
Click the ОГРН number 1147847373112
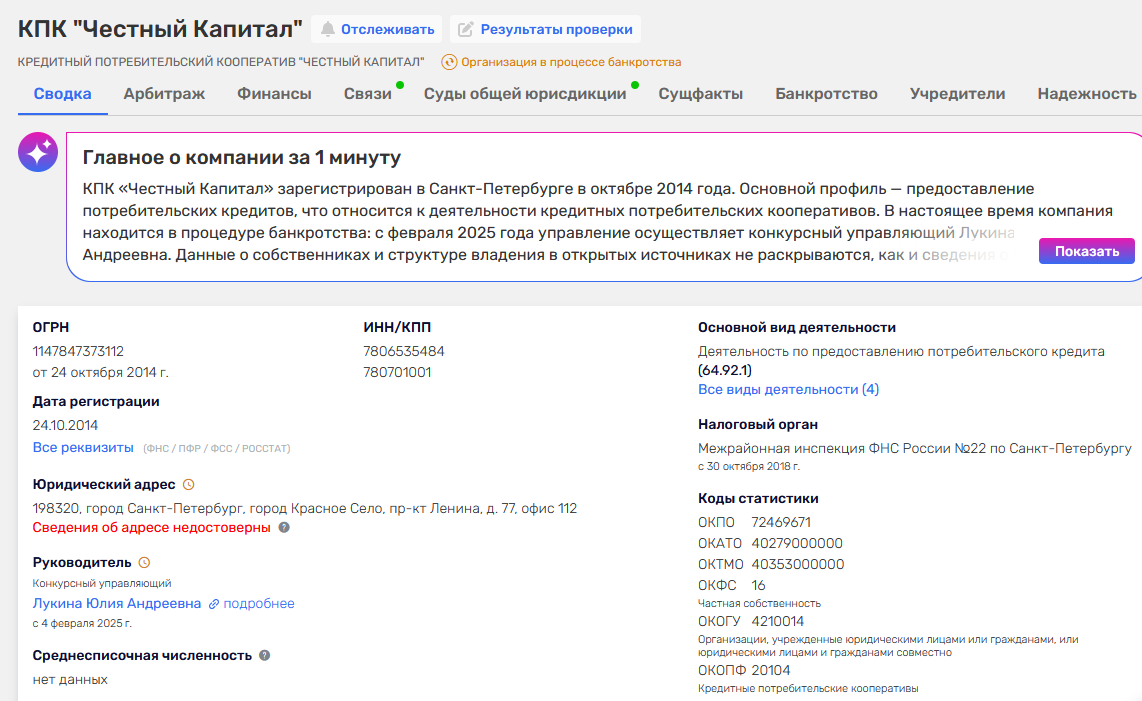[78, 351]
